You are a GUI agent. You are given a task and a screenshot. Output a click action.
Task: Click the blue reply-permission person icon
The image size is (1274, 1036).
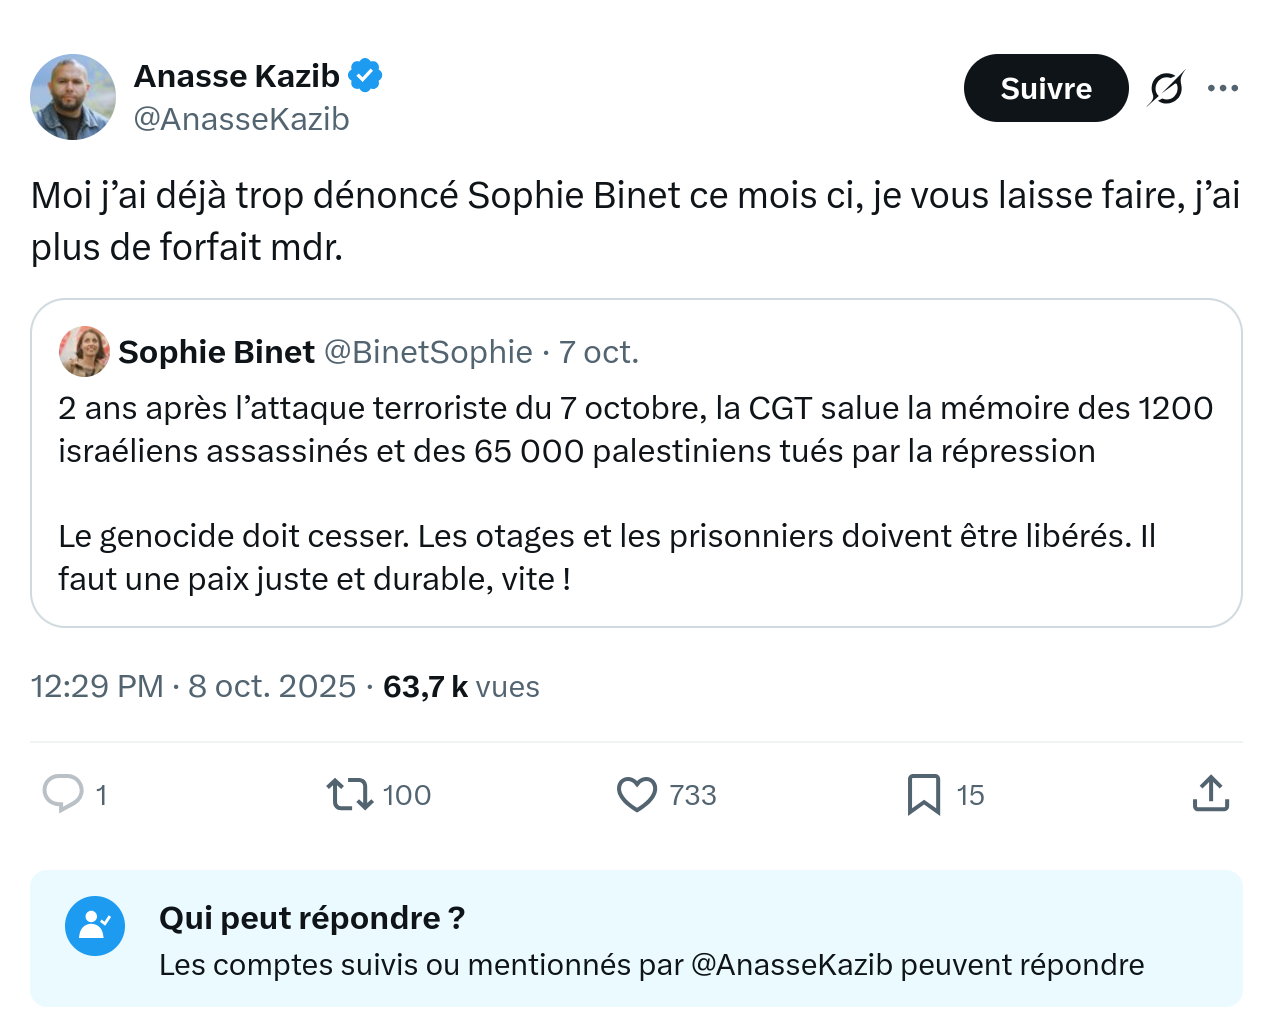95,925
